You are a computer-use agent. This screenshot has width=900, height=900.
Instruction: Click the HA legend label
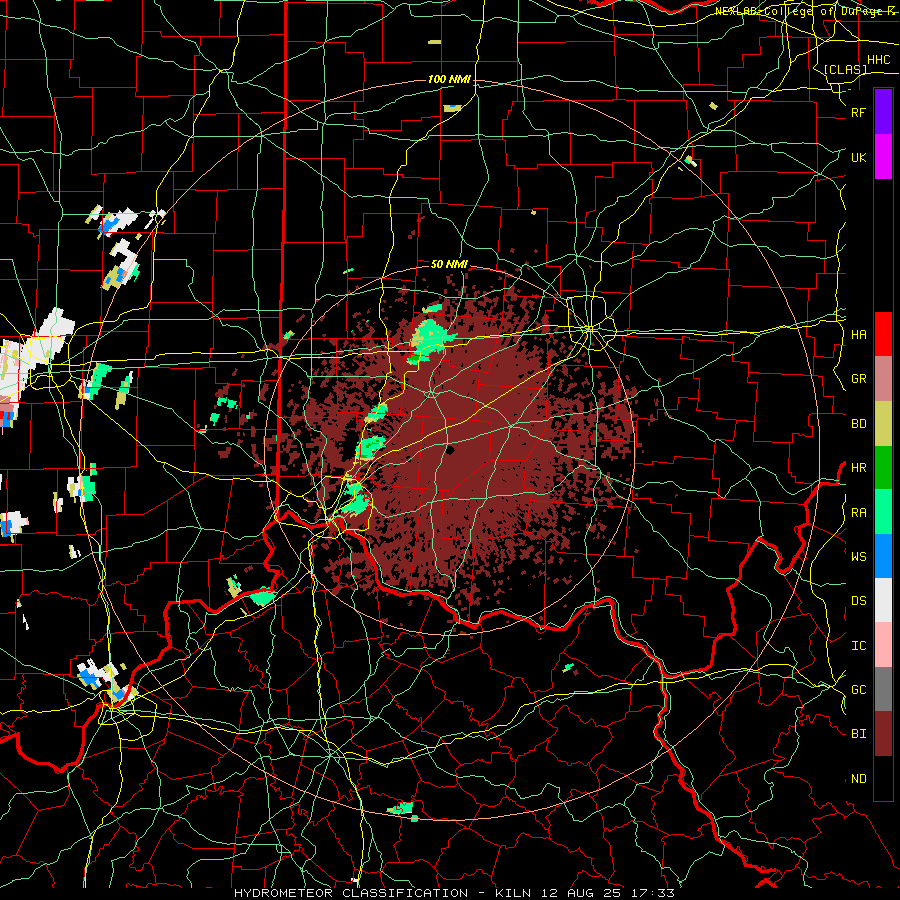pyautogui.click(x=859, y=335)
